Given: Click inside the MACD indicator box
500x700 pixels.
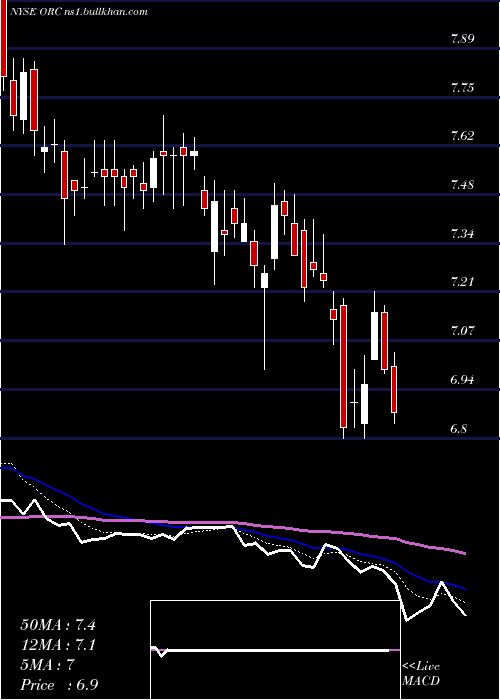Looking at the screenshot, I should [x=275, y=650].
